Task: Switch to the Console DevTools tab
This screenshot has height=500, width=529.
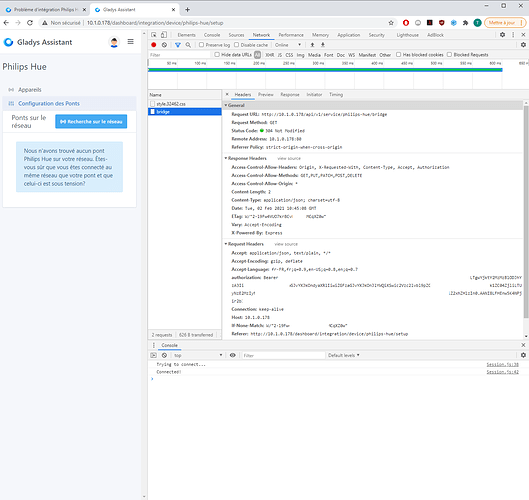Action: [212, 35]
